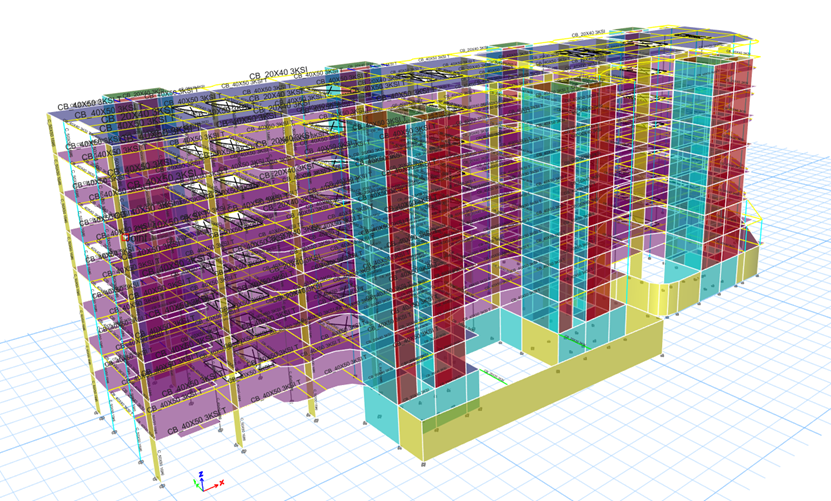Select the red square marker labeled Joint
The image size is (831, 501).
coord(125,237)
